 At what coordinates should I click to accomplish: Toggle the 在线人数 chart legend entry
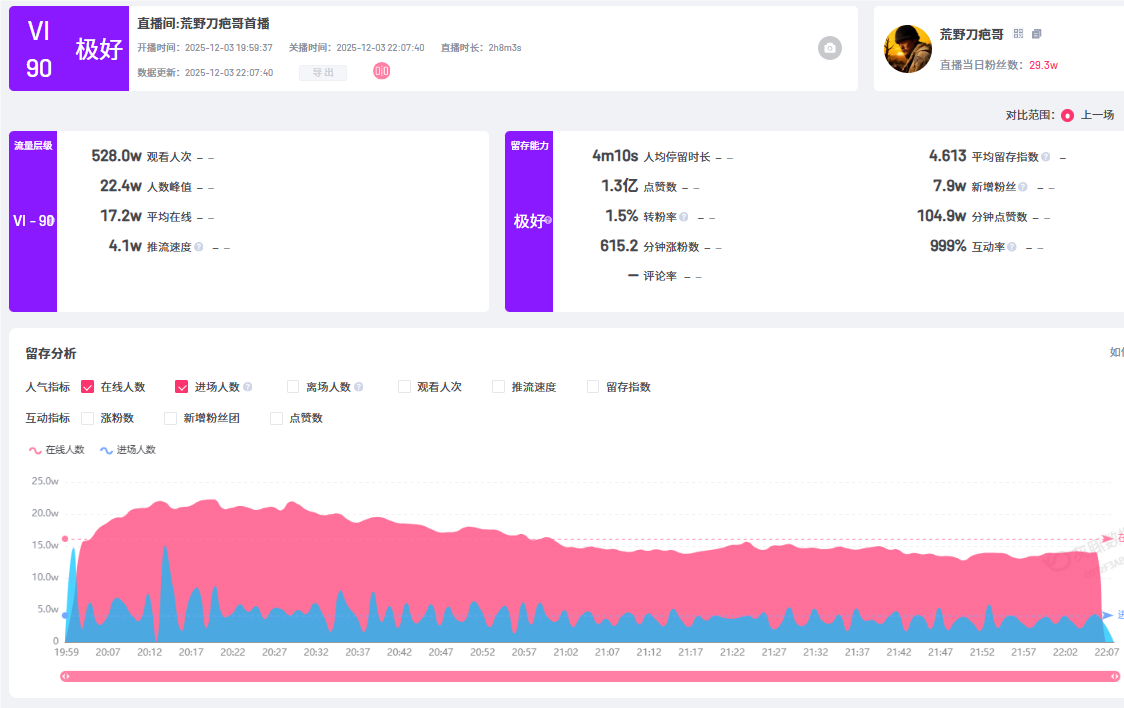click(57, 450)
